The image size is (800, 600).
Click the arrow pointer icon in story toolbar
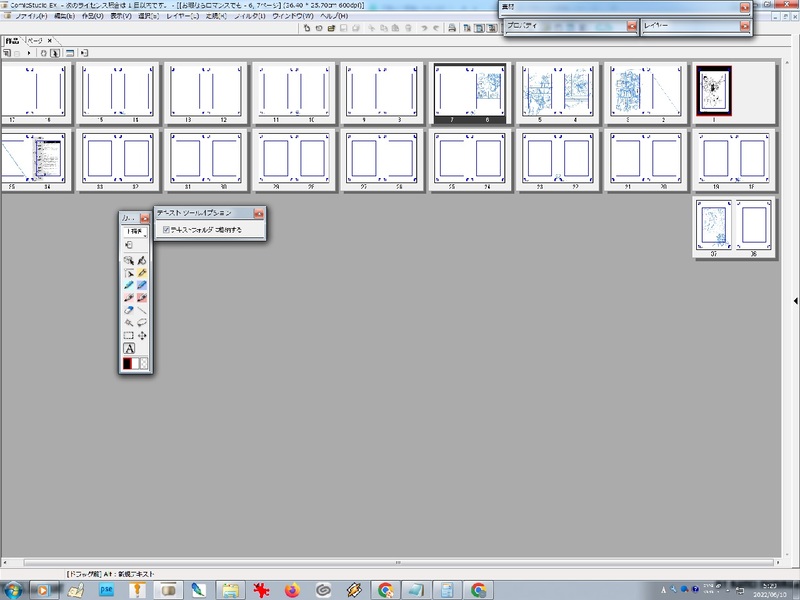coord(55,53)
